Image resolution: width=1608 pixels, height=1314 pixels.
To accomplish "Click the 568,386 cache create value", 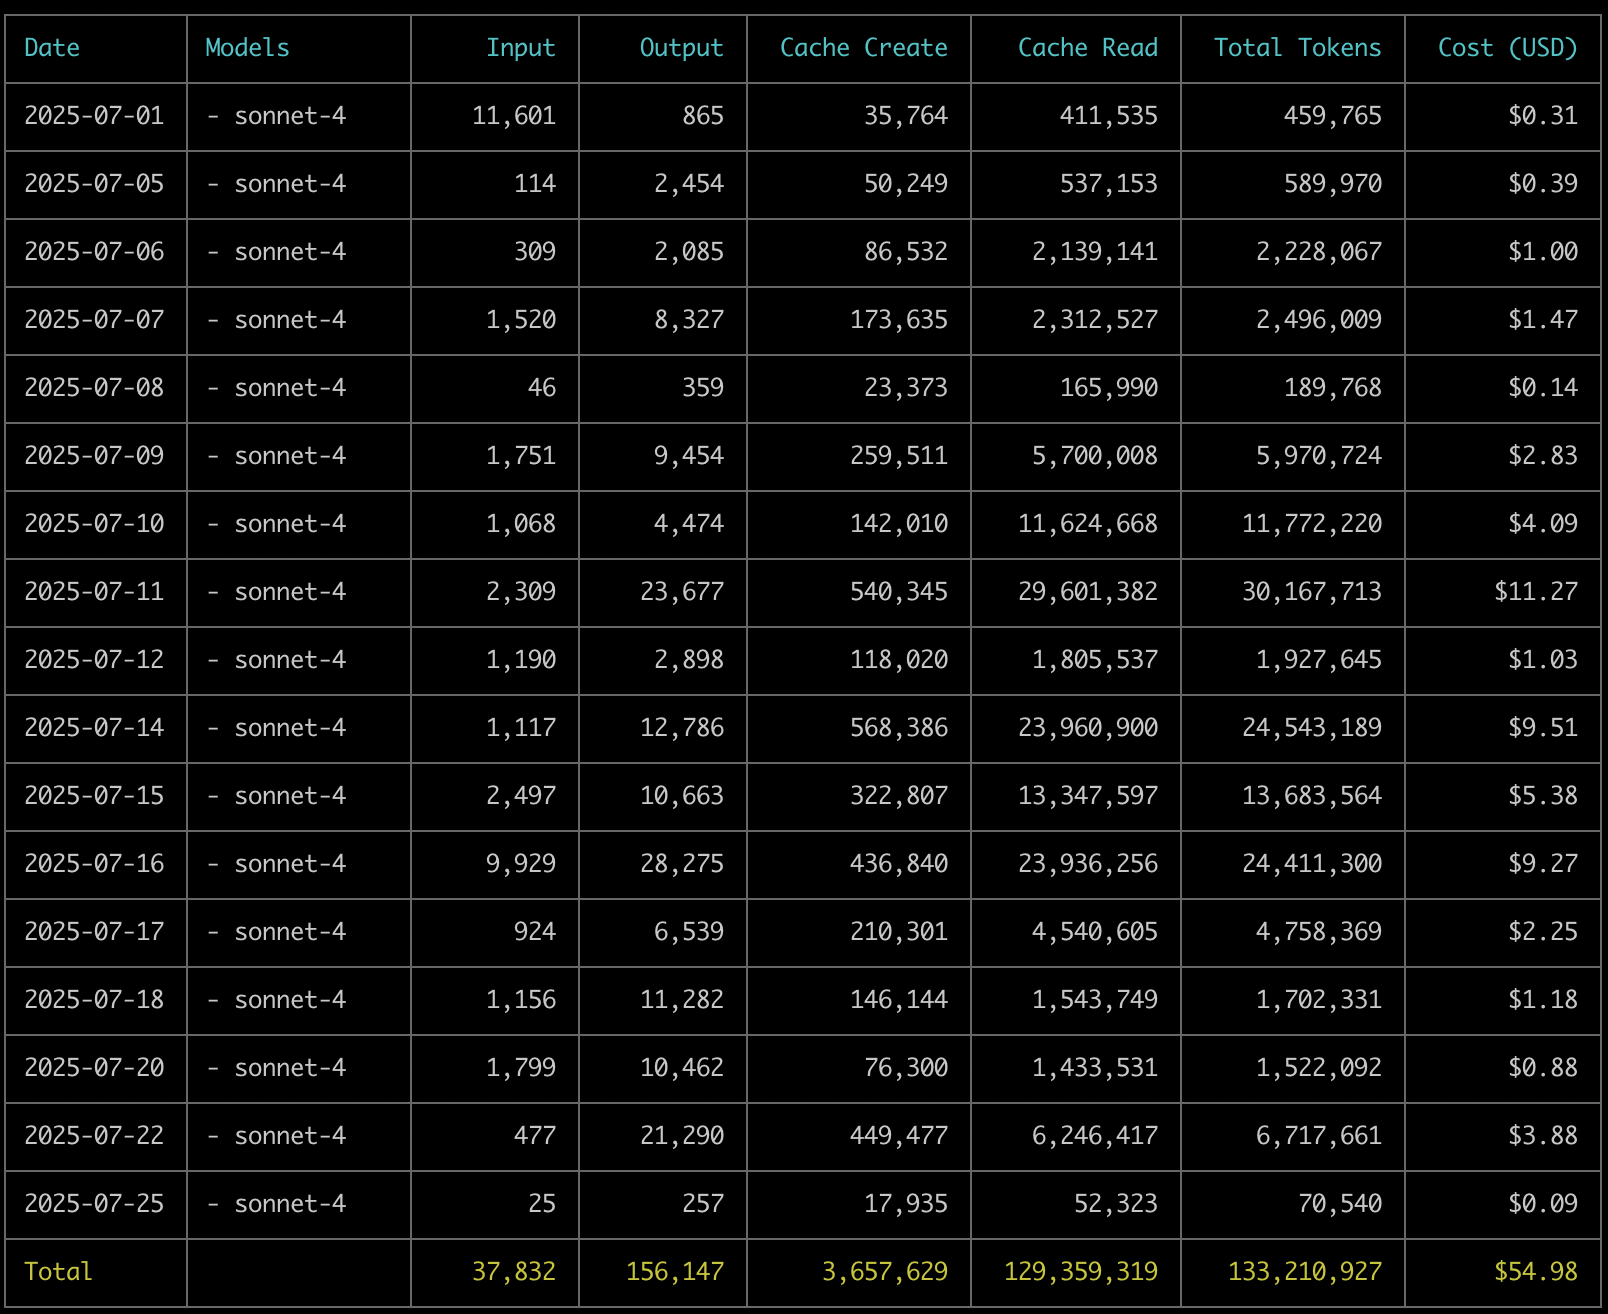I will (x=898, y=728).
